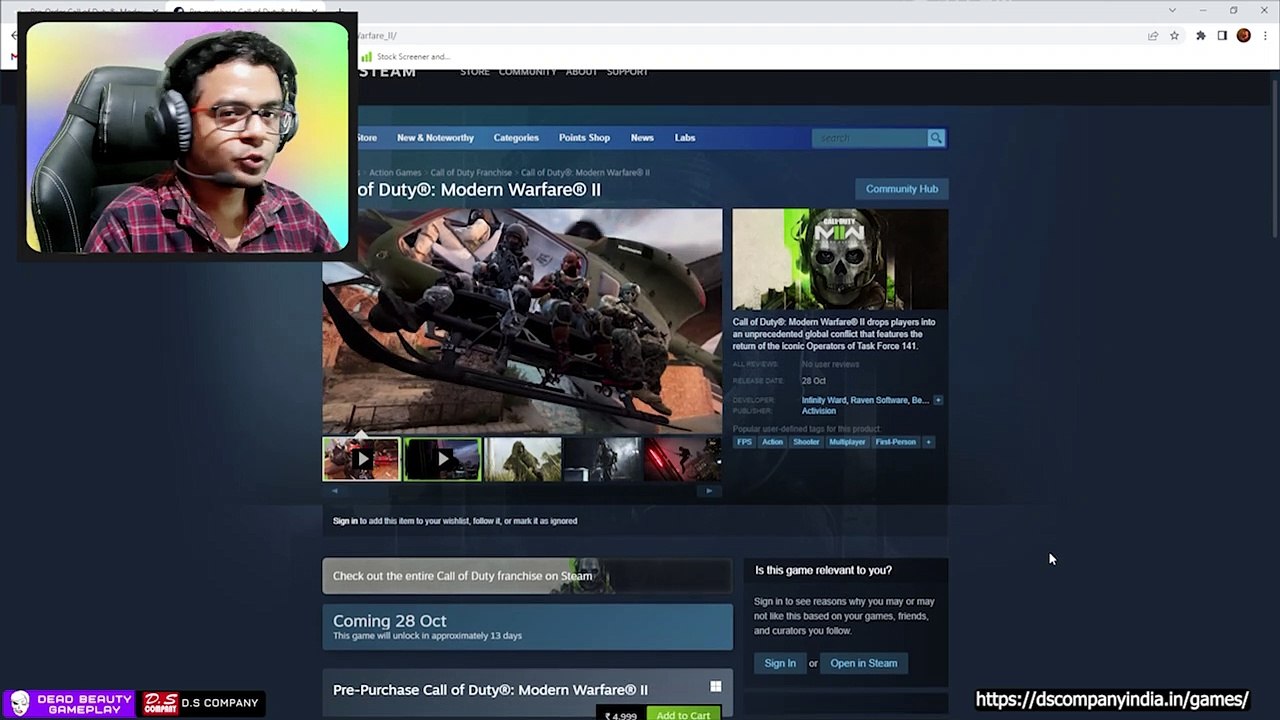Image resolution: width=1280 pixels, height=720 pixels.
Task: Play the first helicopter trailer thumbnail
Action: pyautogui.click(x=361, y=459)
